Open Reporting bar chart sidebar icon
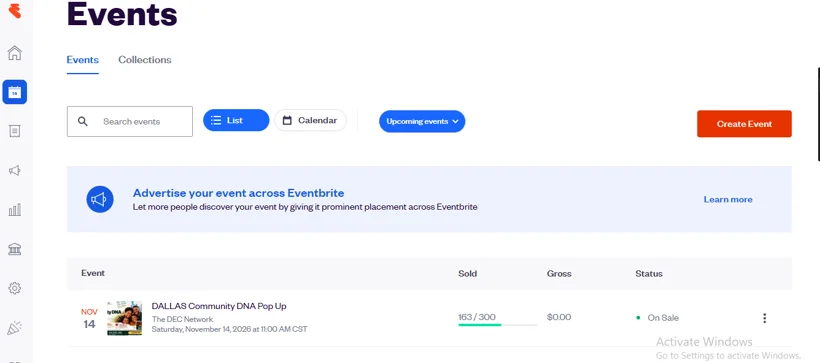Screen dimensions: 820x363 pyautogui.click(x=15, y=210)
